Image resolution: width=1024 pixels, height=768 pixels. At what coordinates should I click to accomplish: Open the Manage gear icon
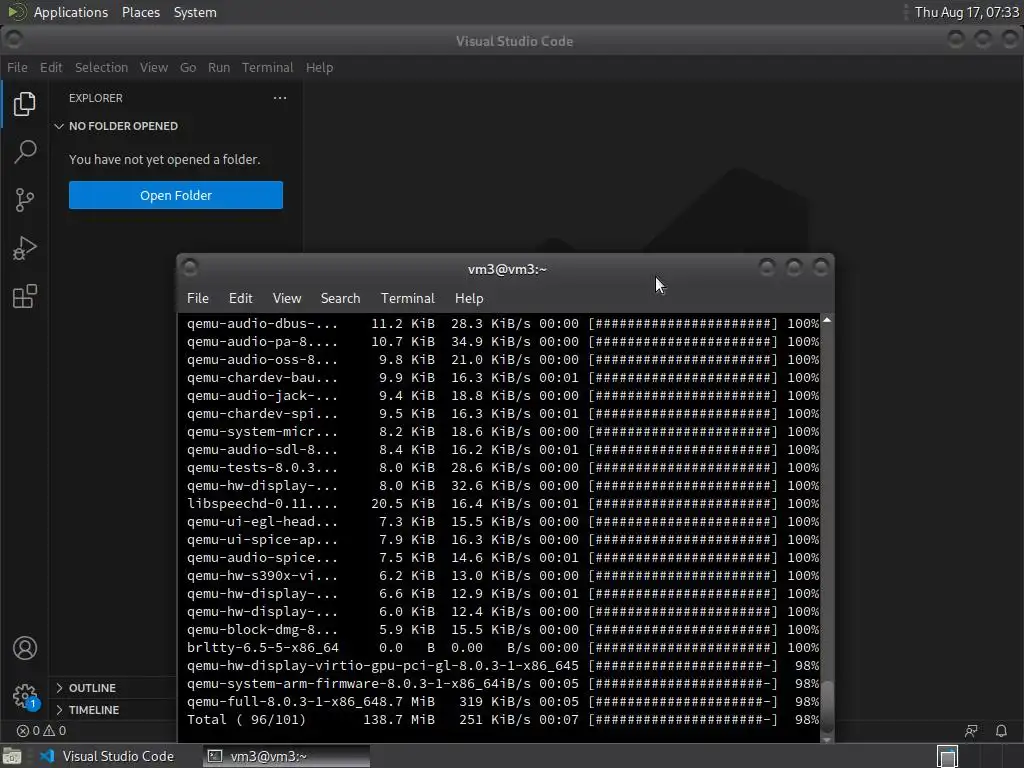coord(25,696)
